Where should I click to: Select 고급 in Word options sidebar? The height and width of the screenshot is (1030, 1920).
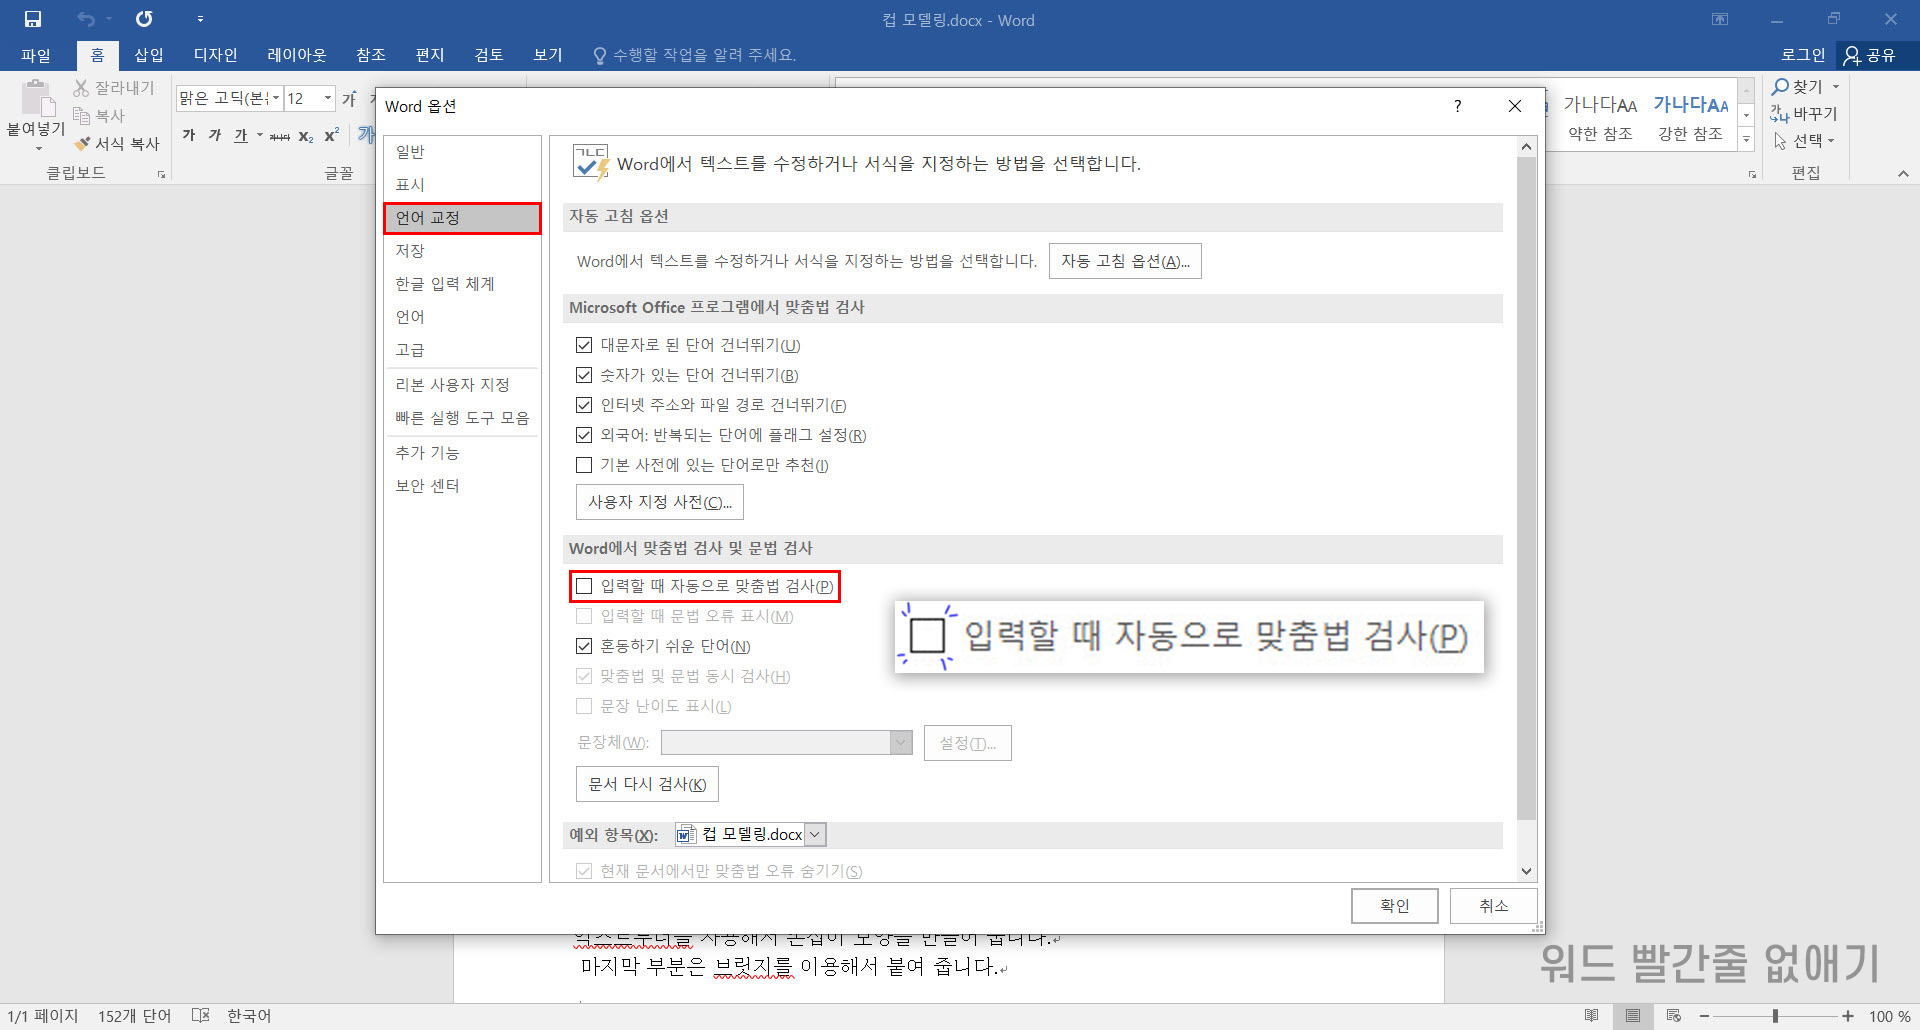point(462,350)
